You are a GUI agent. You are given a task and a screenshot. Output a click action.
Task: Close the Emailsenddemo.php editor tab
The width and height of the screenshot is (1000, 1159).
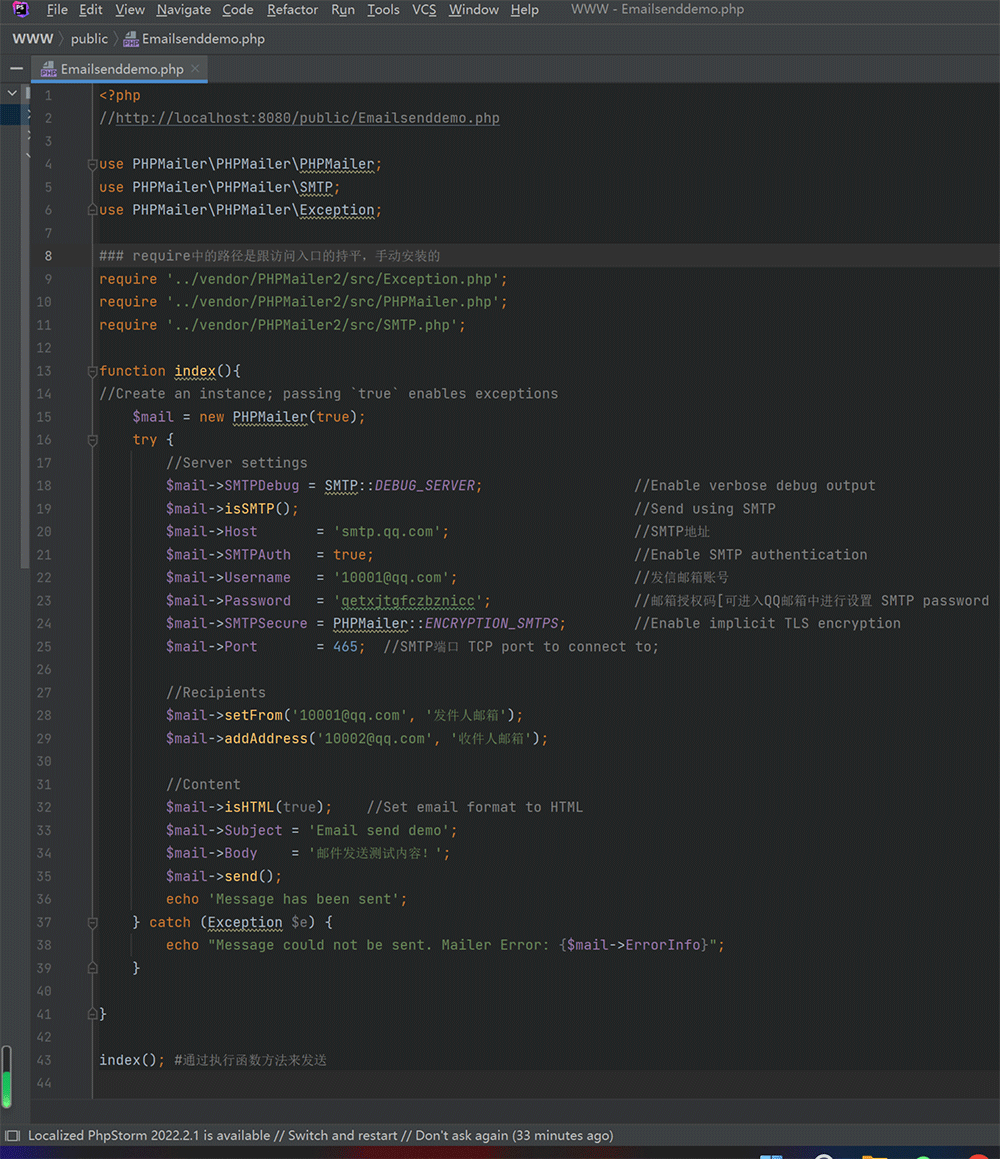(197, 69)
